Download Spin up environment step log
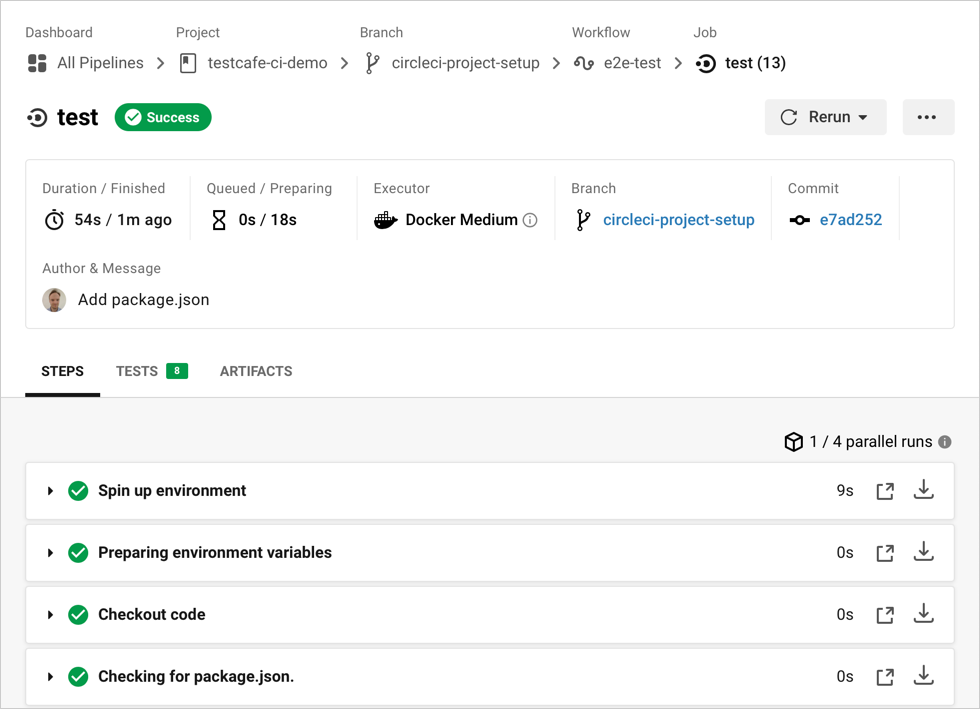This screenshot has height=709, width=980. coord(924,490)
